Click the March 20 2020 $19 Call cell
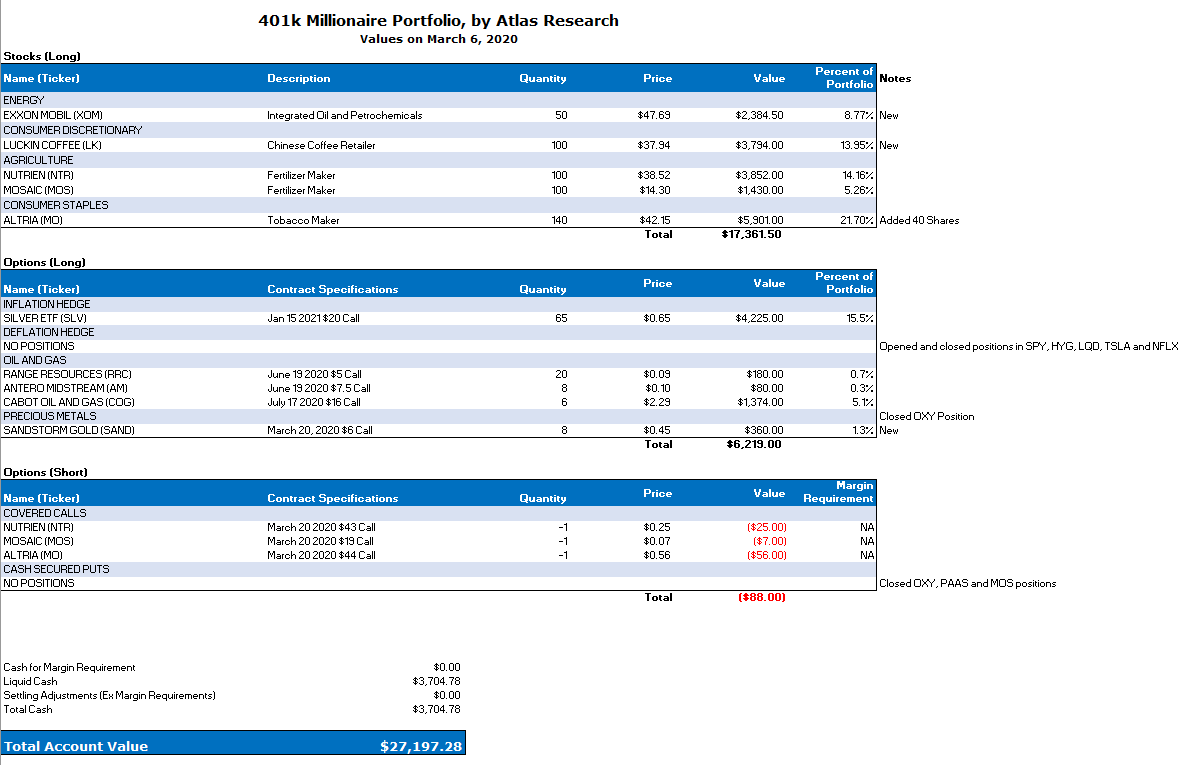Image resolution: width=1195 pixels, height=765 pixels. click(x=321, y=541)
